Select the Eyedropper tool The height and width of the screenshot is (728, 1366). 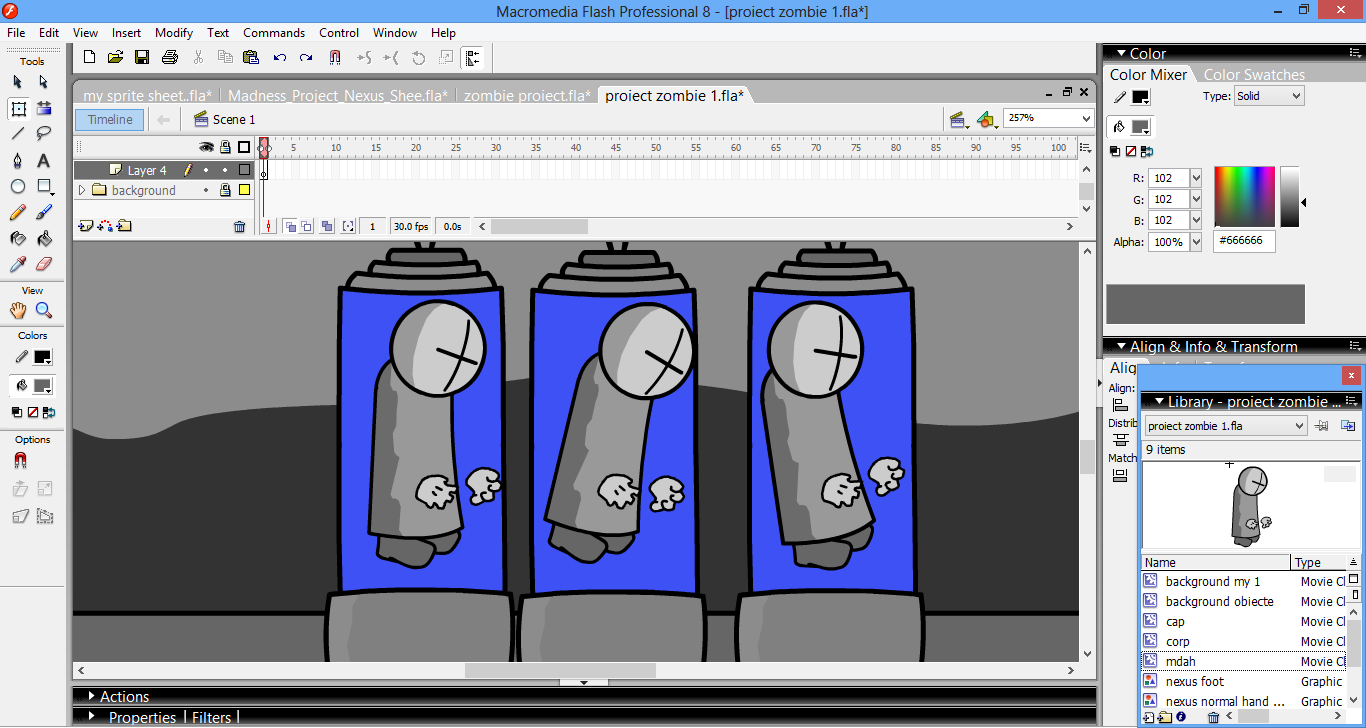pos(18,264)
